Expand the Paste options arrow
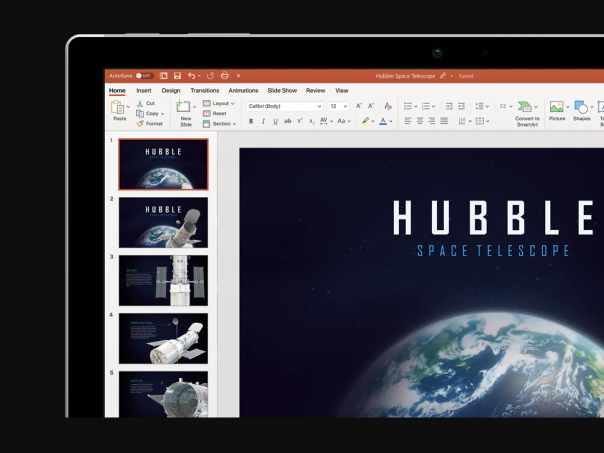604x453 pixels. click(x=128, y=107)
